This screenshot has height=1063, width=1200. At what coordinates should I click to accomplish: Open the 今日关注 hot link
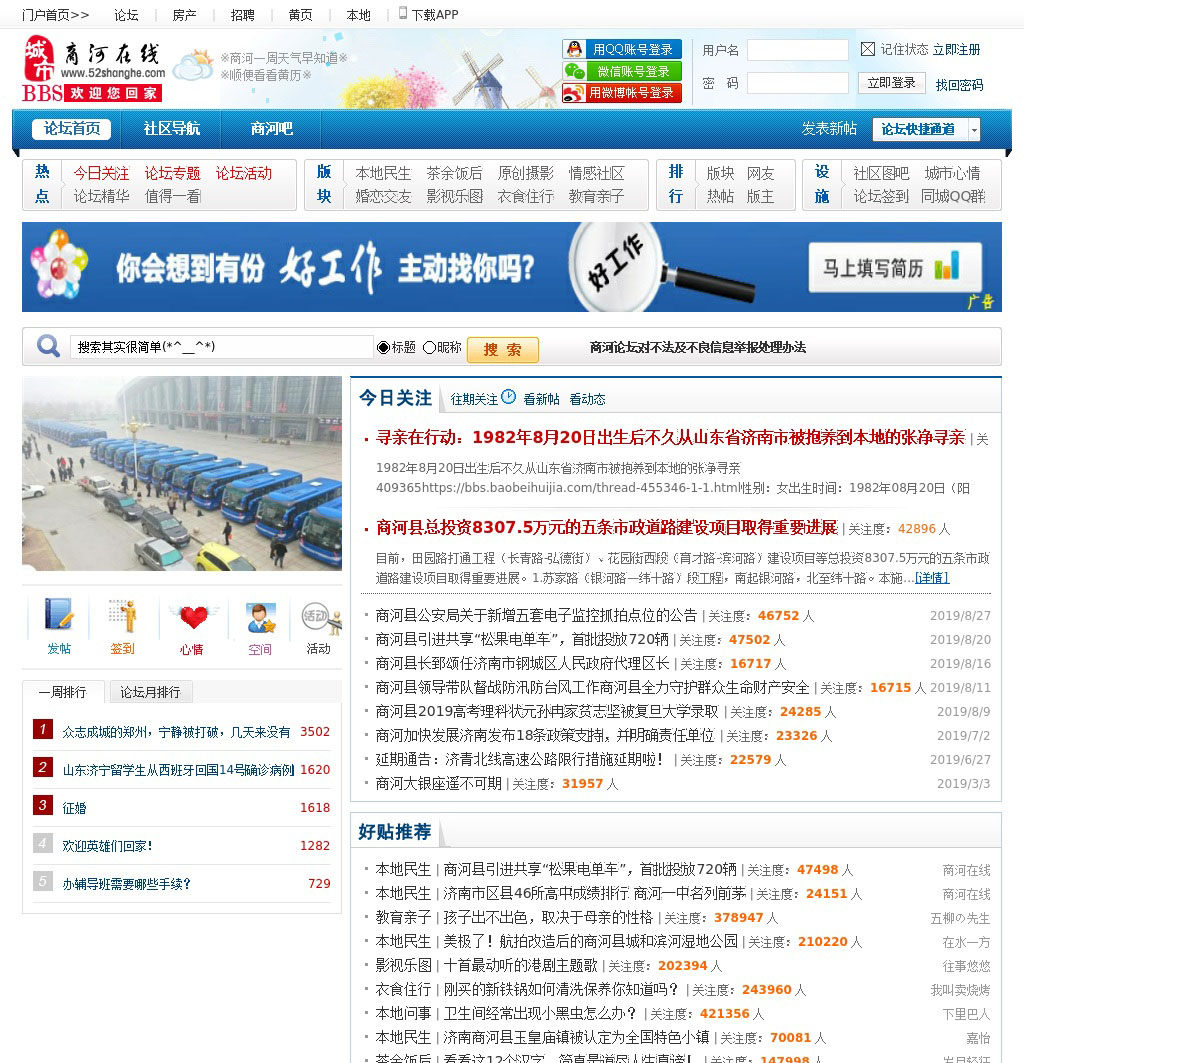[101, 173]
